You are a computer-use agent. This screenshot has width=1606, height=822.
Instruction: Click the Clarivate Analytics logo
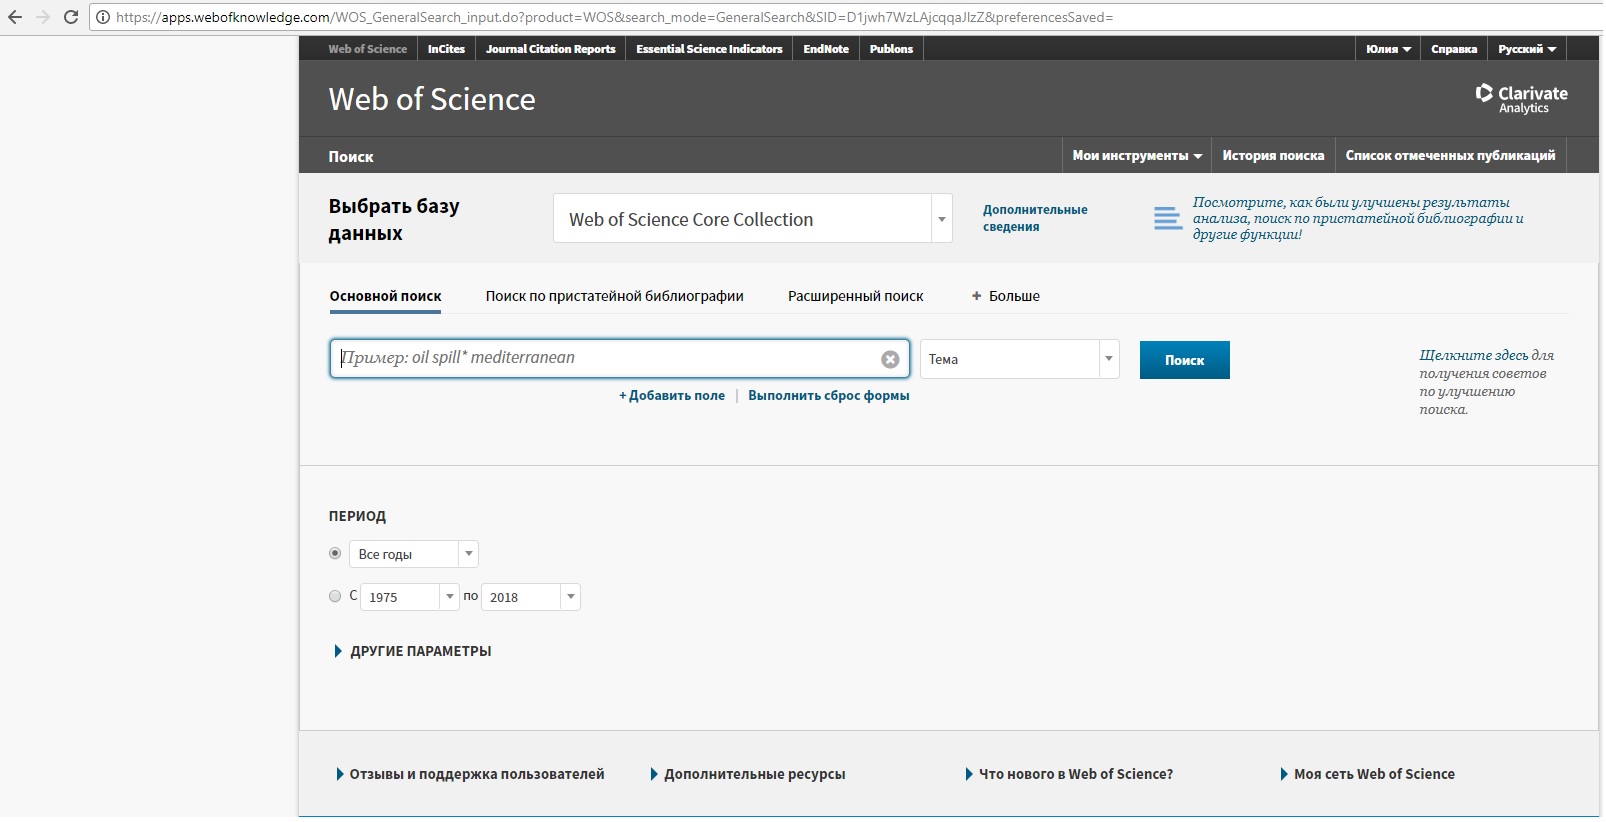1521,98
